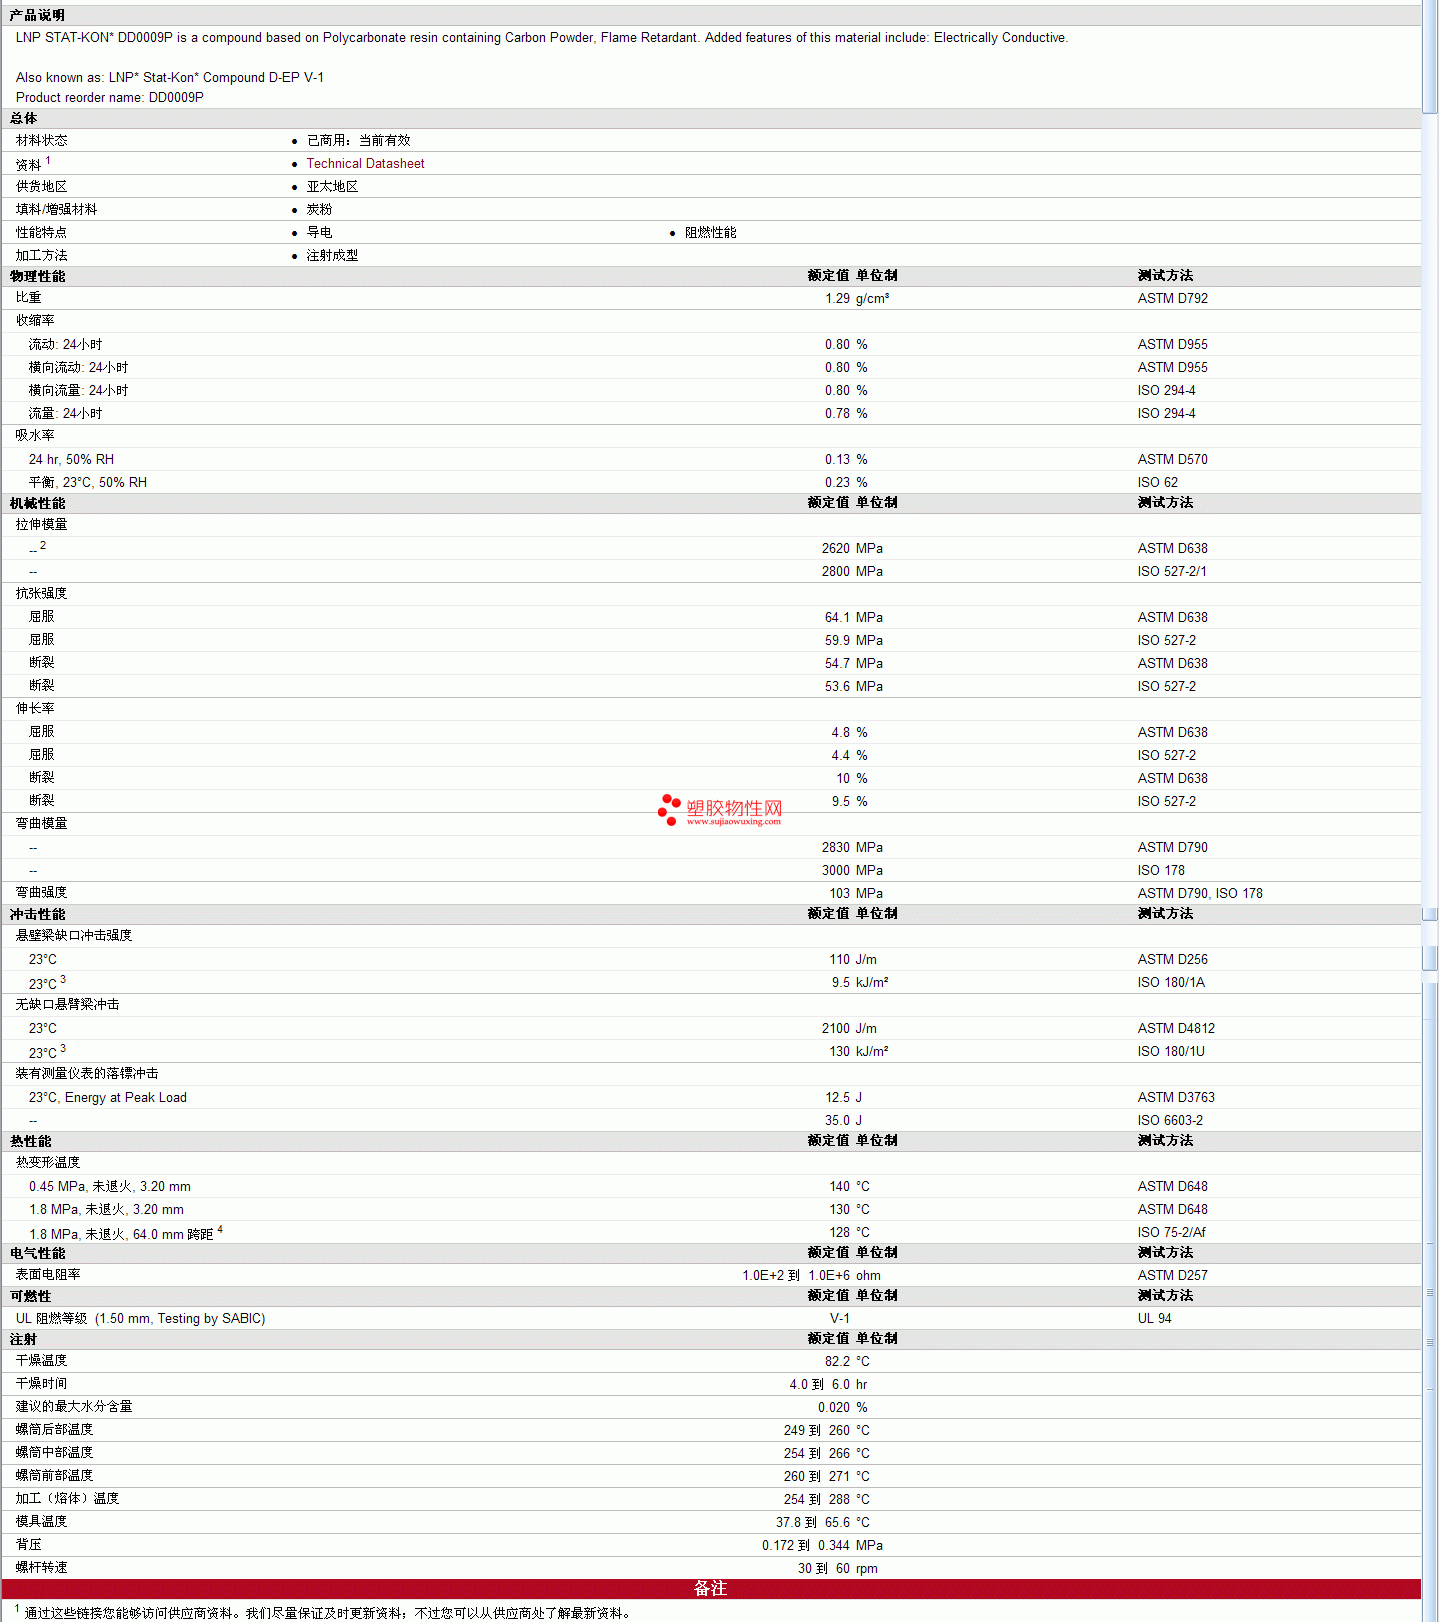The image size is (1440, 1622).
Task: Select the 干燥时间 row label
Action: [41, 1383]
